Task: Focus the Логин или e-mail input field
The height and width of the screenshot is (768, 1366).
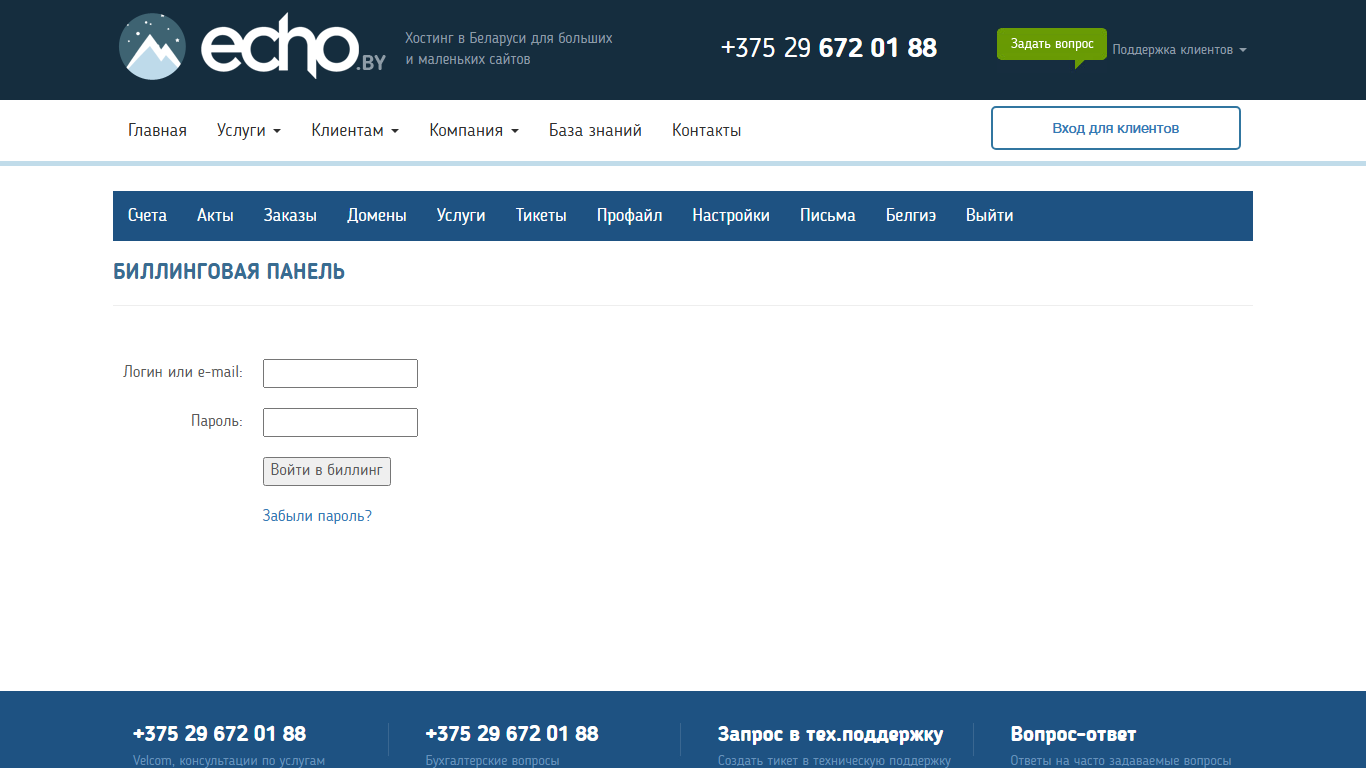Action: coord(340,373)
